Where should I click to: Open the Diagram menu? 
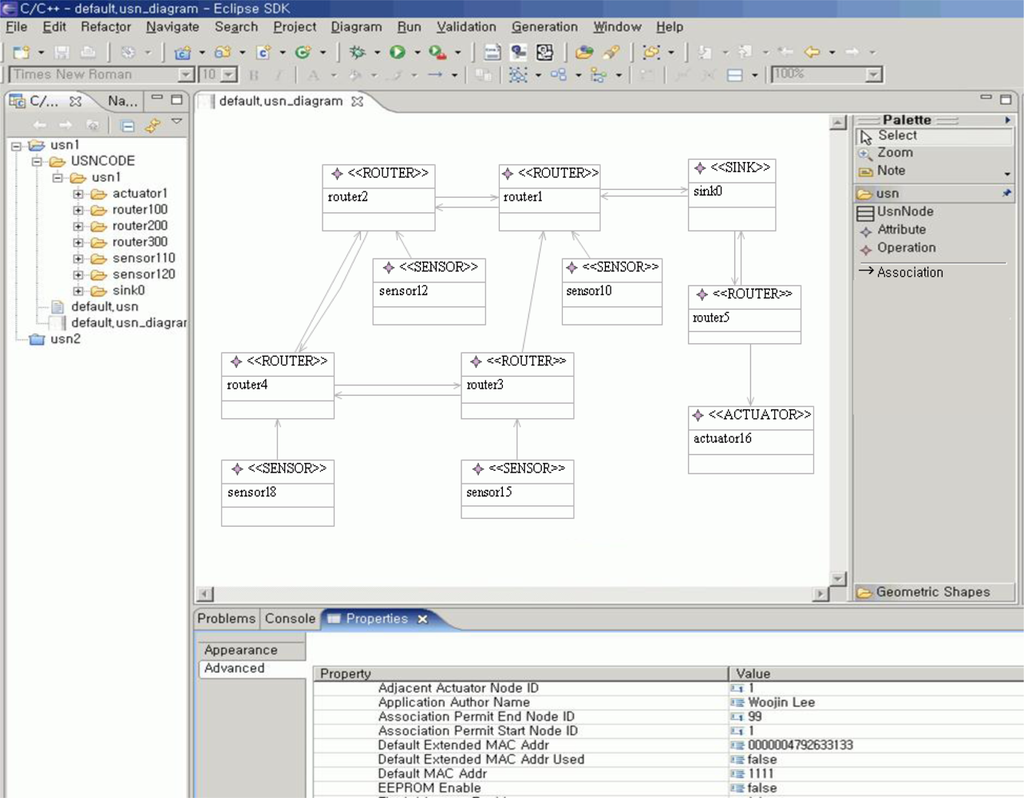point(356,27)
